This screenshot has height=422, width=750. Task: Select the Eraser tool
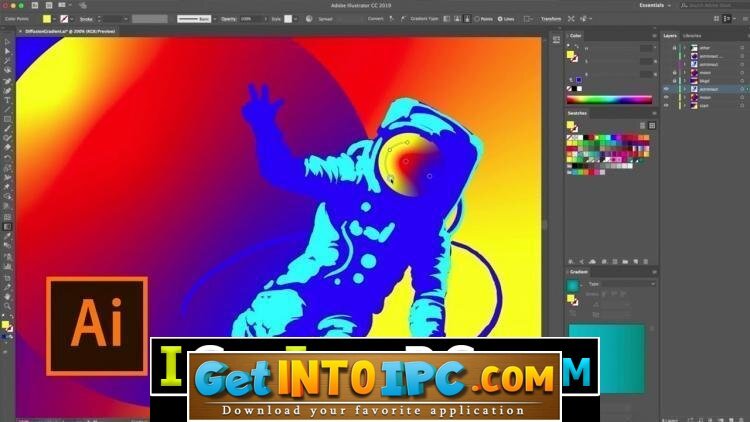click(7, 147)
